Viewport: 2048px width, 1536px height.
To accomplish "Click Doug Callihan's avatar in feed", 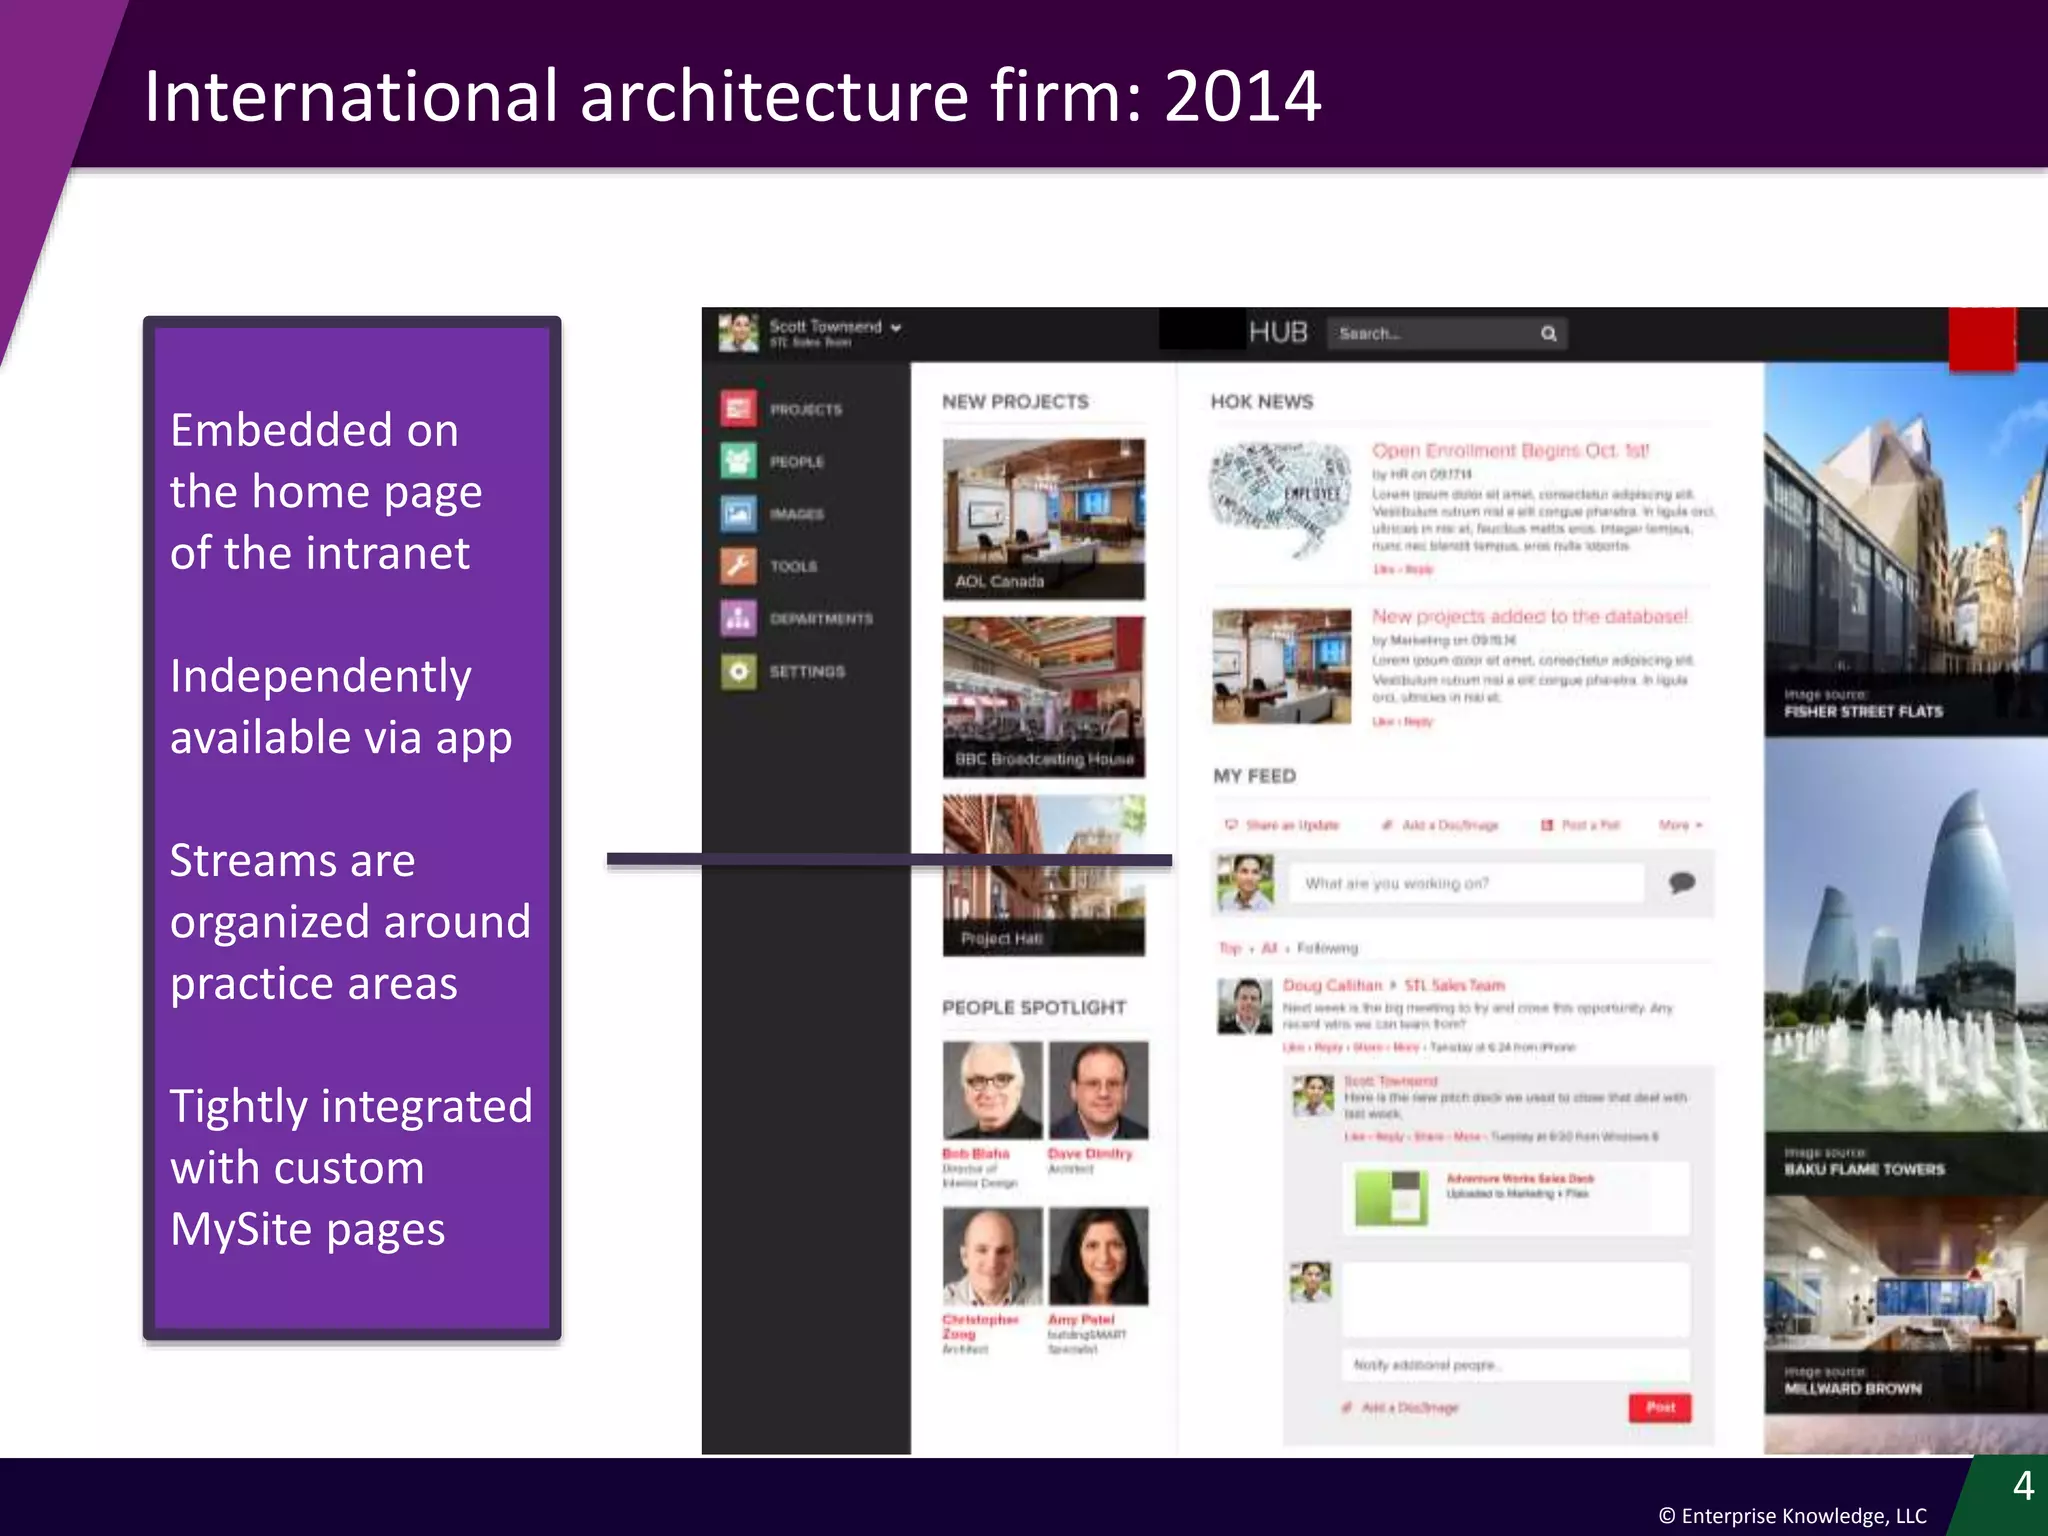I will click(x=1244, y=1006).
